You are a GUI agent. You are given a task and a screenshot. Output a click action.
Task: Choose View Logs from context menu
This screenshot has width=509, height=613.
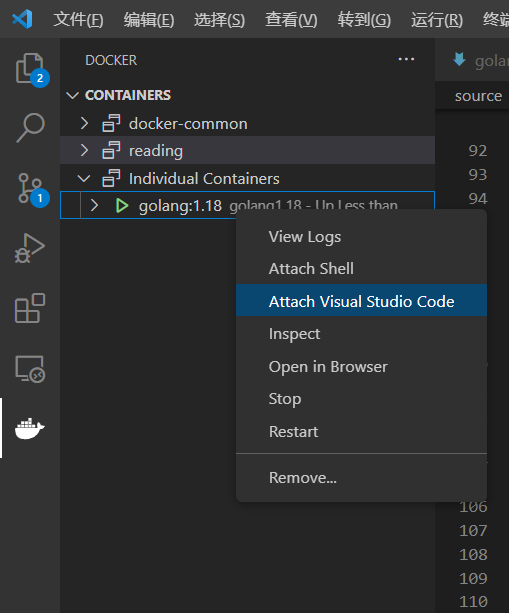(361, 237)
